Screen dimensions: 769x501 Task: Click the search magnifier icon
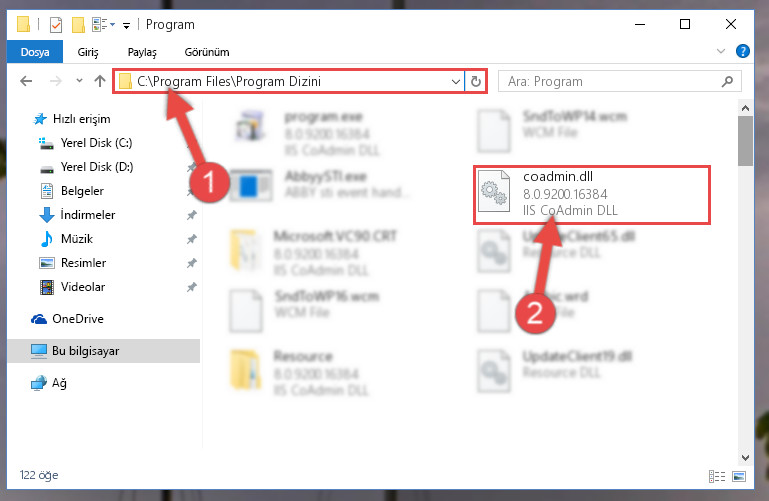(727, 81)
